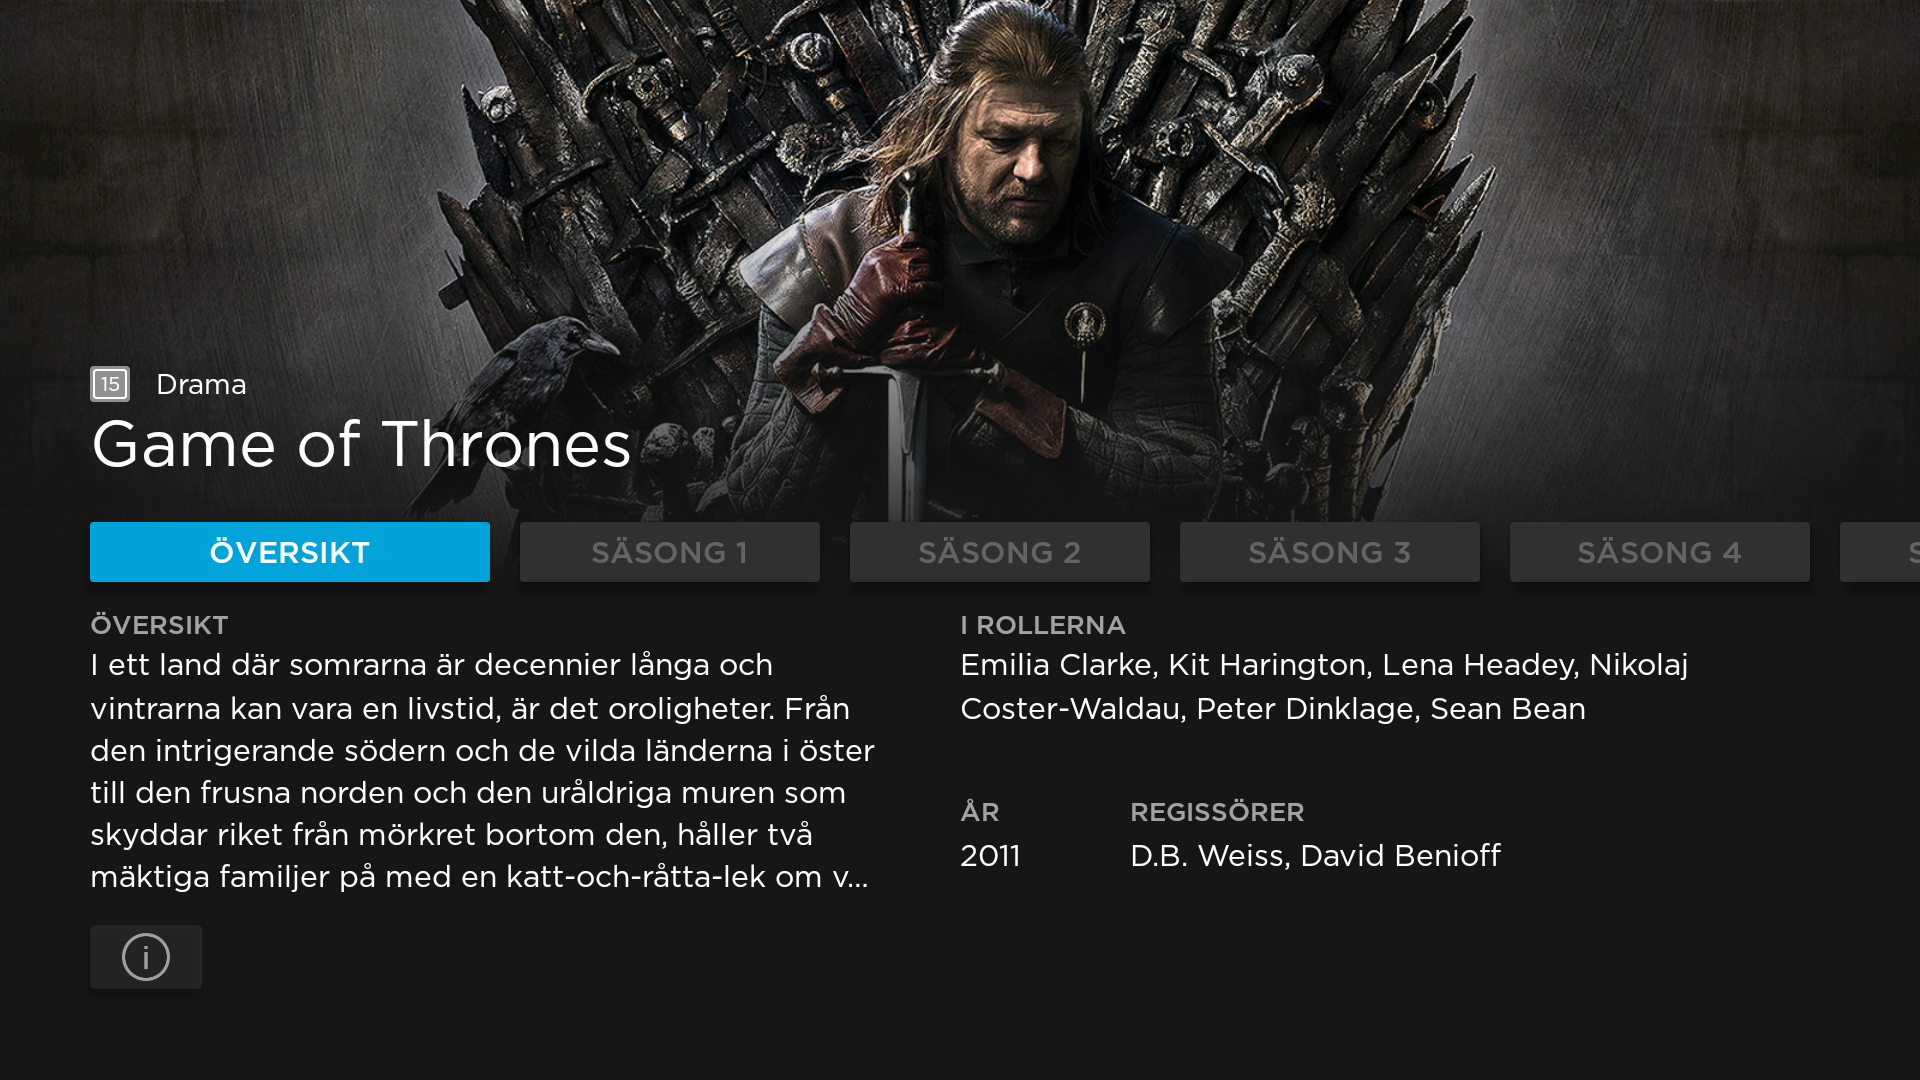Click the Game of Thrones title

361,444
